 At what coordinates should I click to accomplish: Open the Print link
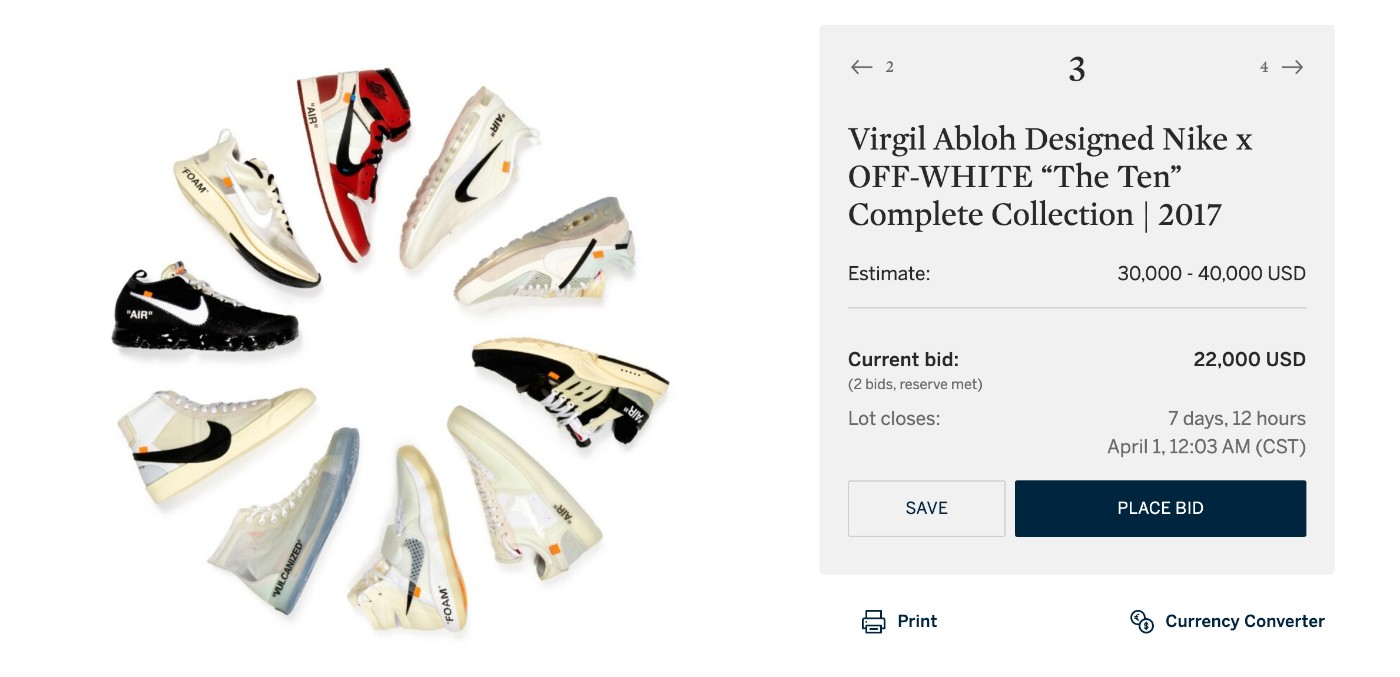(x=916, y=621)
